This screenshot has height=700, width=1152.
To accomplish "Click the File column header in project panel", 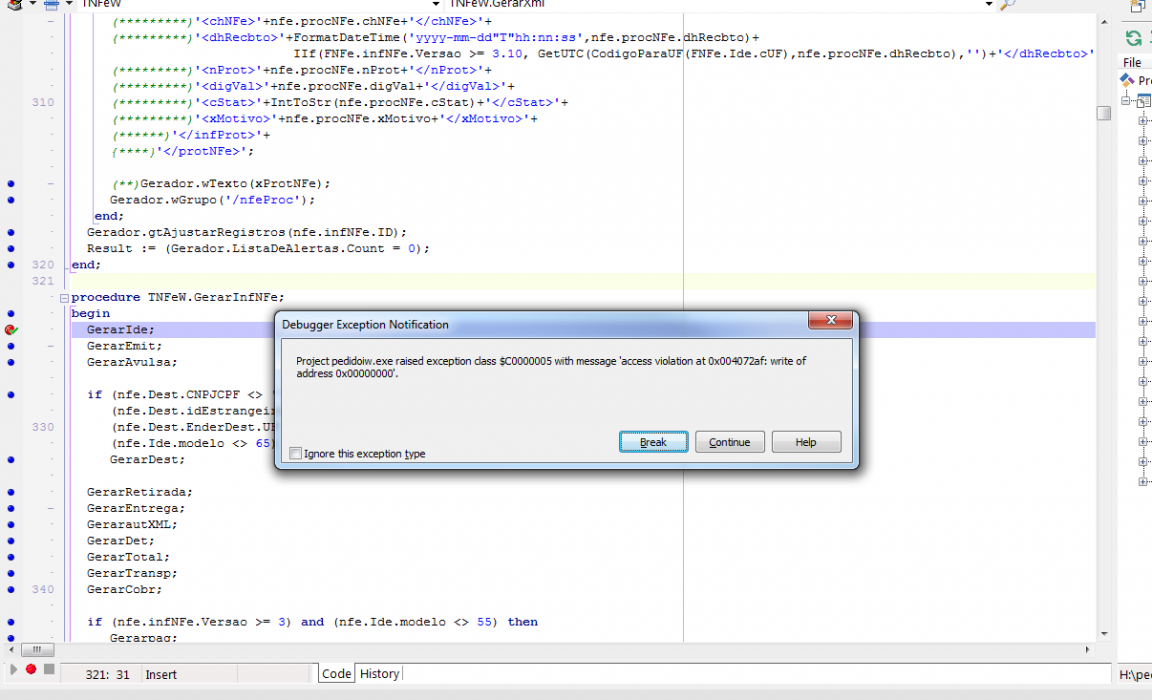I will point(1132,62).
